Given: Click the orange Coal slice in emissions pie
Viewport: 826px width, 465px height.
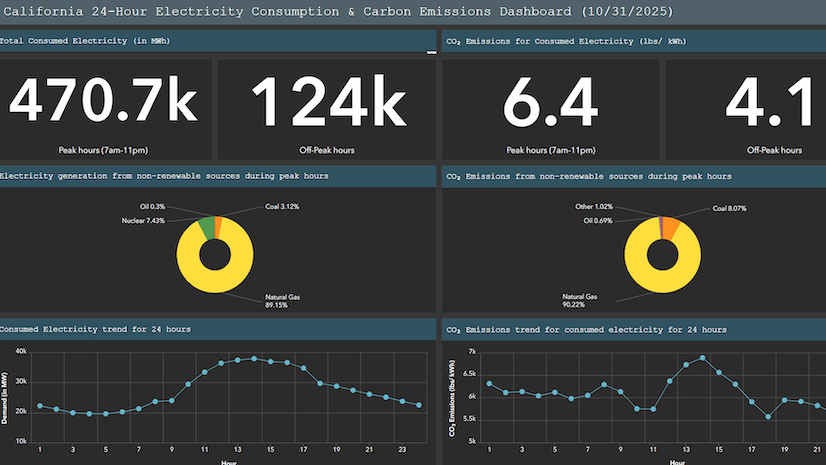Looking at the screenshot, I should click(670, 228).
